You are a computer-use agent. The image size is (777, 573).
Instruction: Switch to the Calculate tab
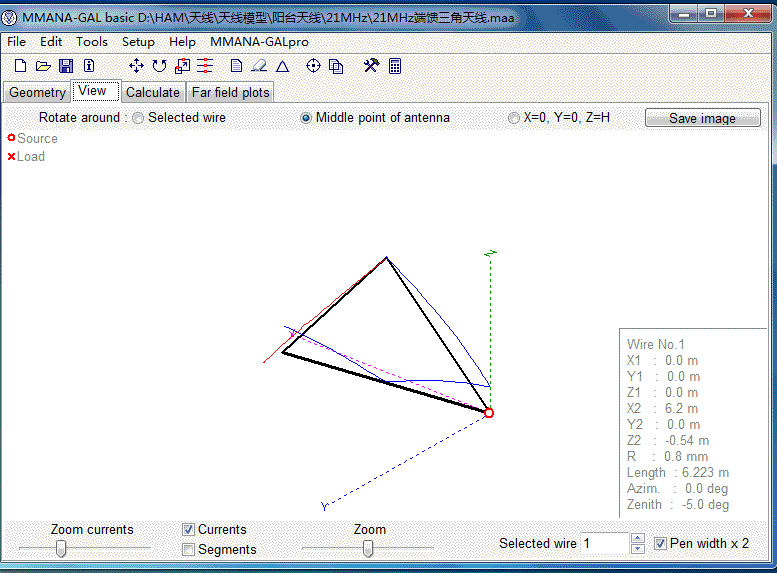pyautogui.click(x=153, y=92)
